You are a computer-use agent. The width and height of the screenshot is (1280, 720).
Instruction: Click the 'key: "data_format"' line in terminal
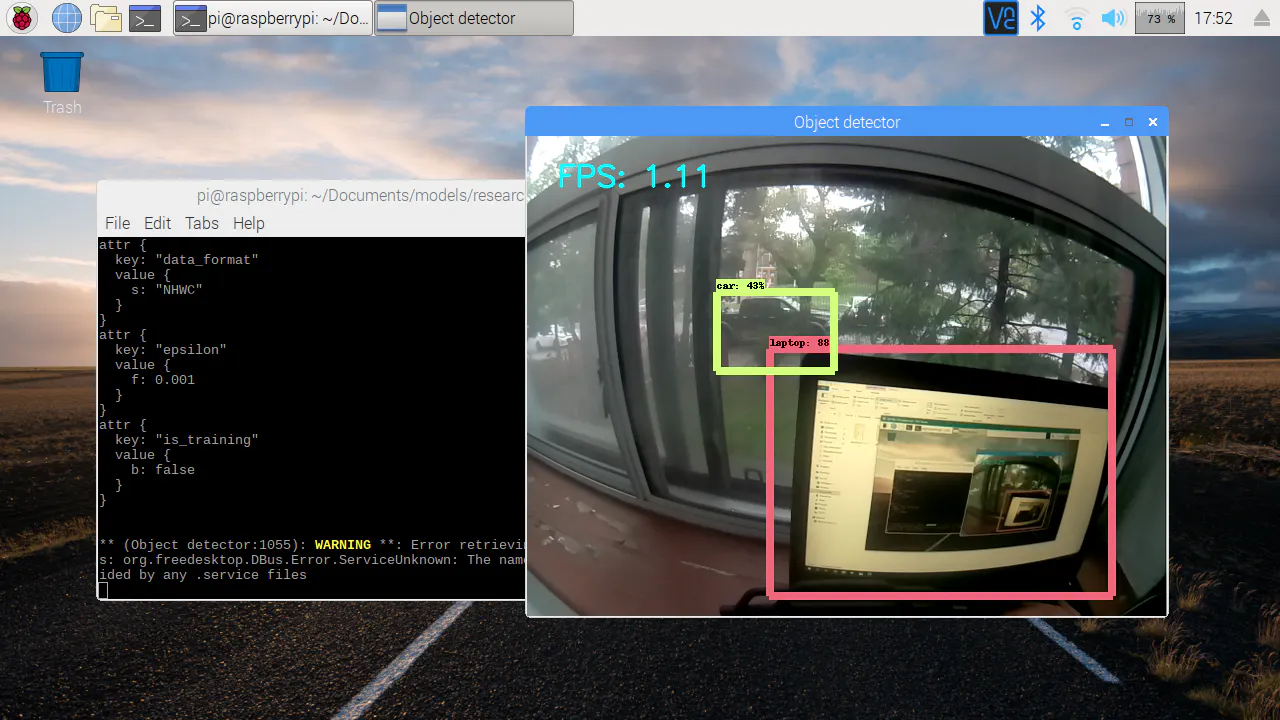coord(186,260)
